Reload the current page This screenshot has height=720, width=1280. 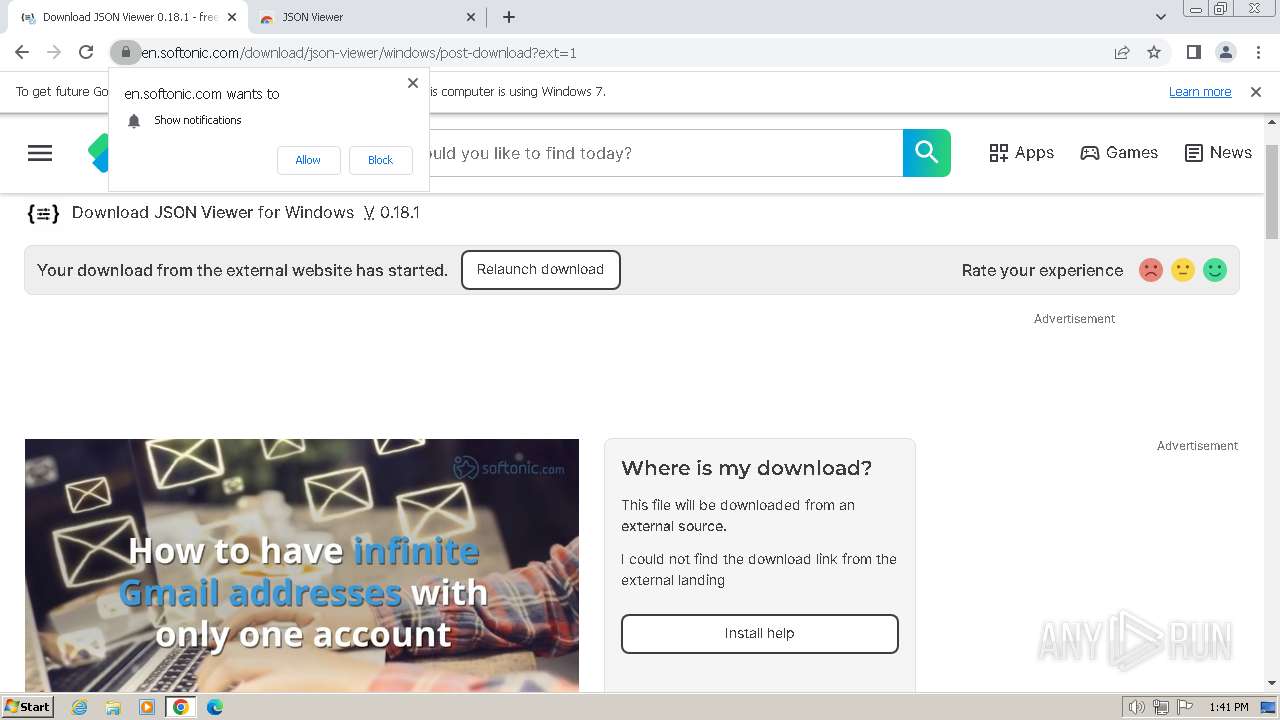pos(86,52)
